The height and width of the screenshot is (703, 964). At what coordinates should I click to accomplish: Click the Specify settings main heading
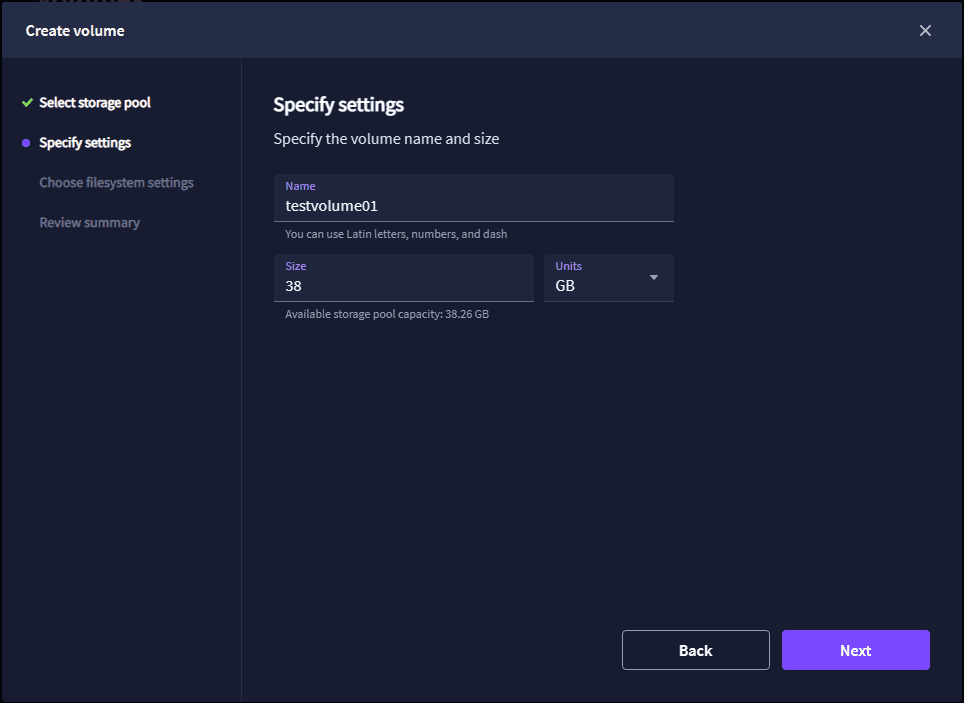(338, 105)
